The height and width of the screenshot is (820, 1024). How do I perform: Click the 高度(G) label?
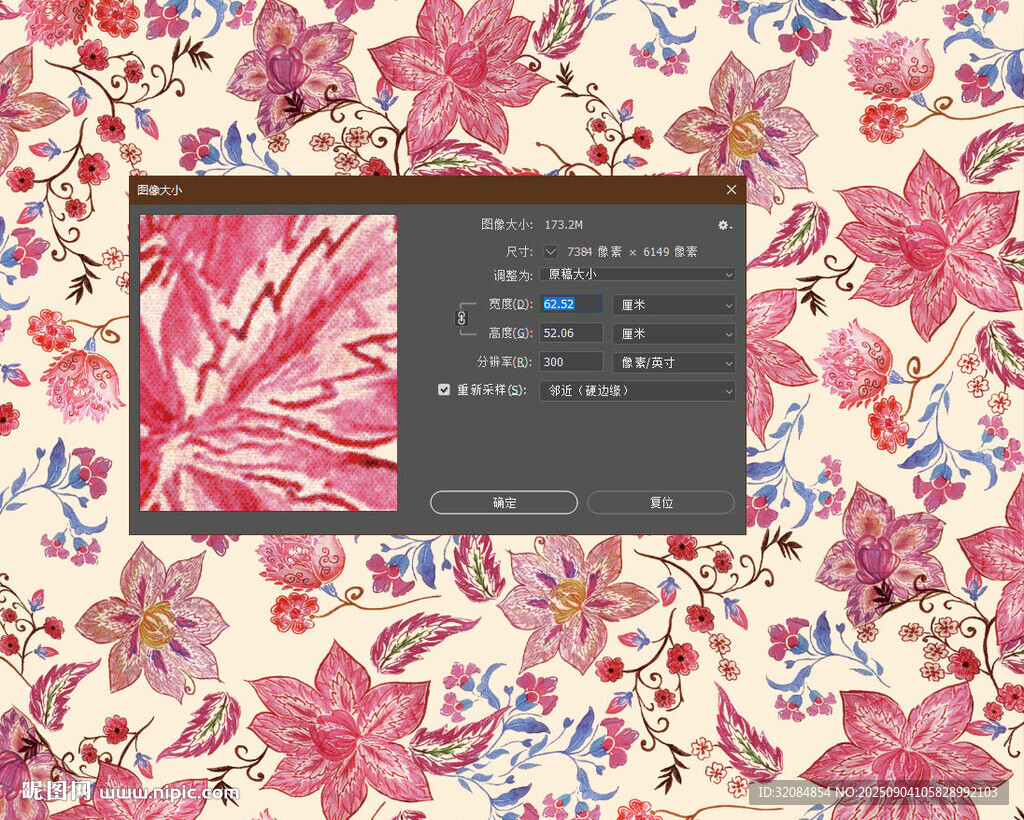511,333
